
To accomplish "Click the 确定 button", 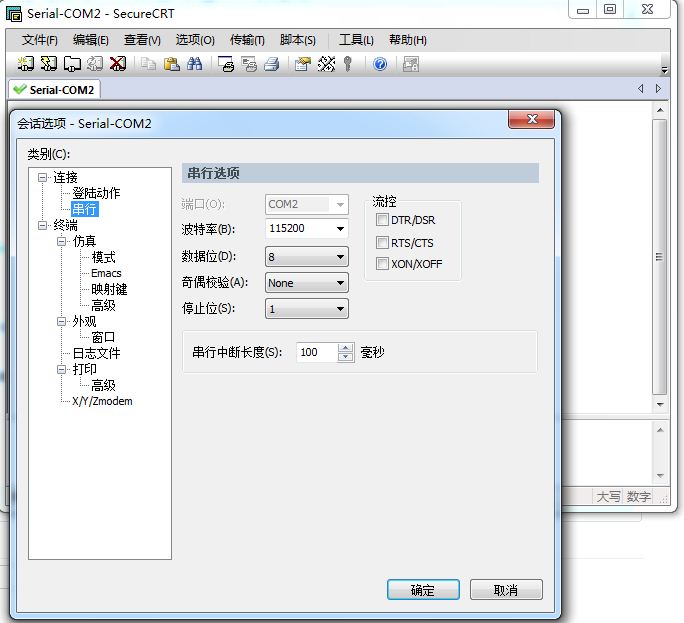I will pos(423,590).
